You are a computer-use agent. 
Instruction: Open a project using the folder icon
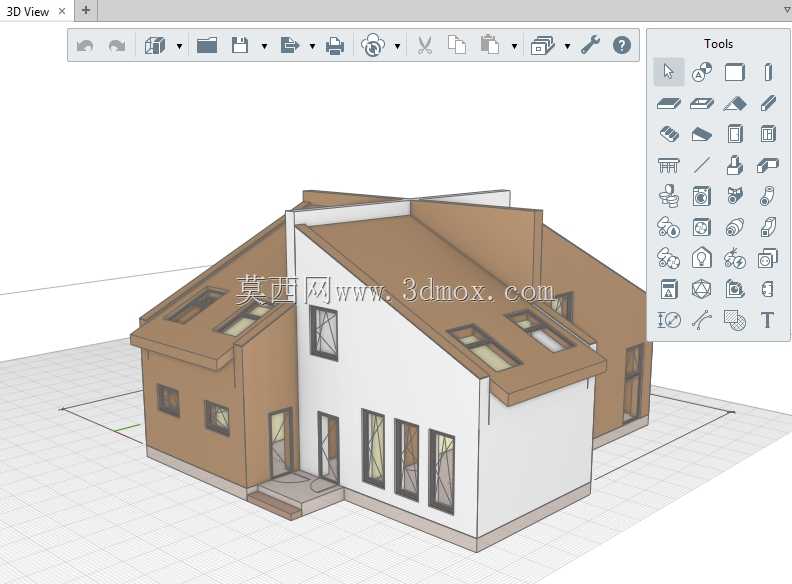pyautogui.click(x=207, y=45)
